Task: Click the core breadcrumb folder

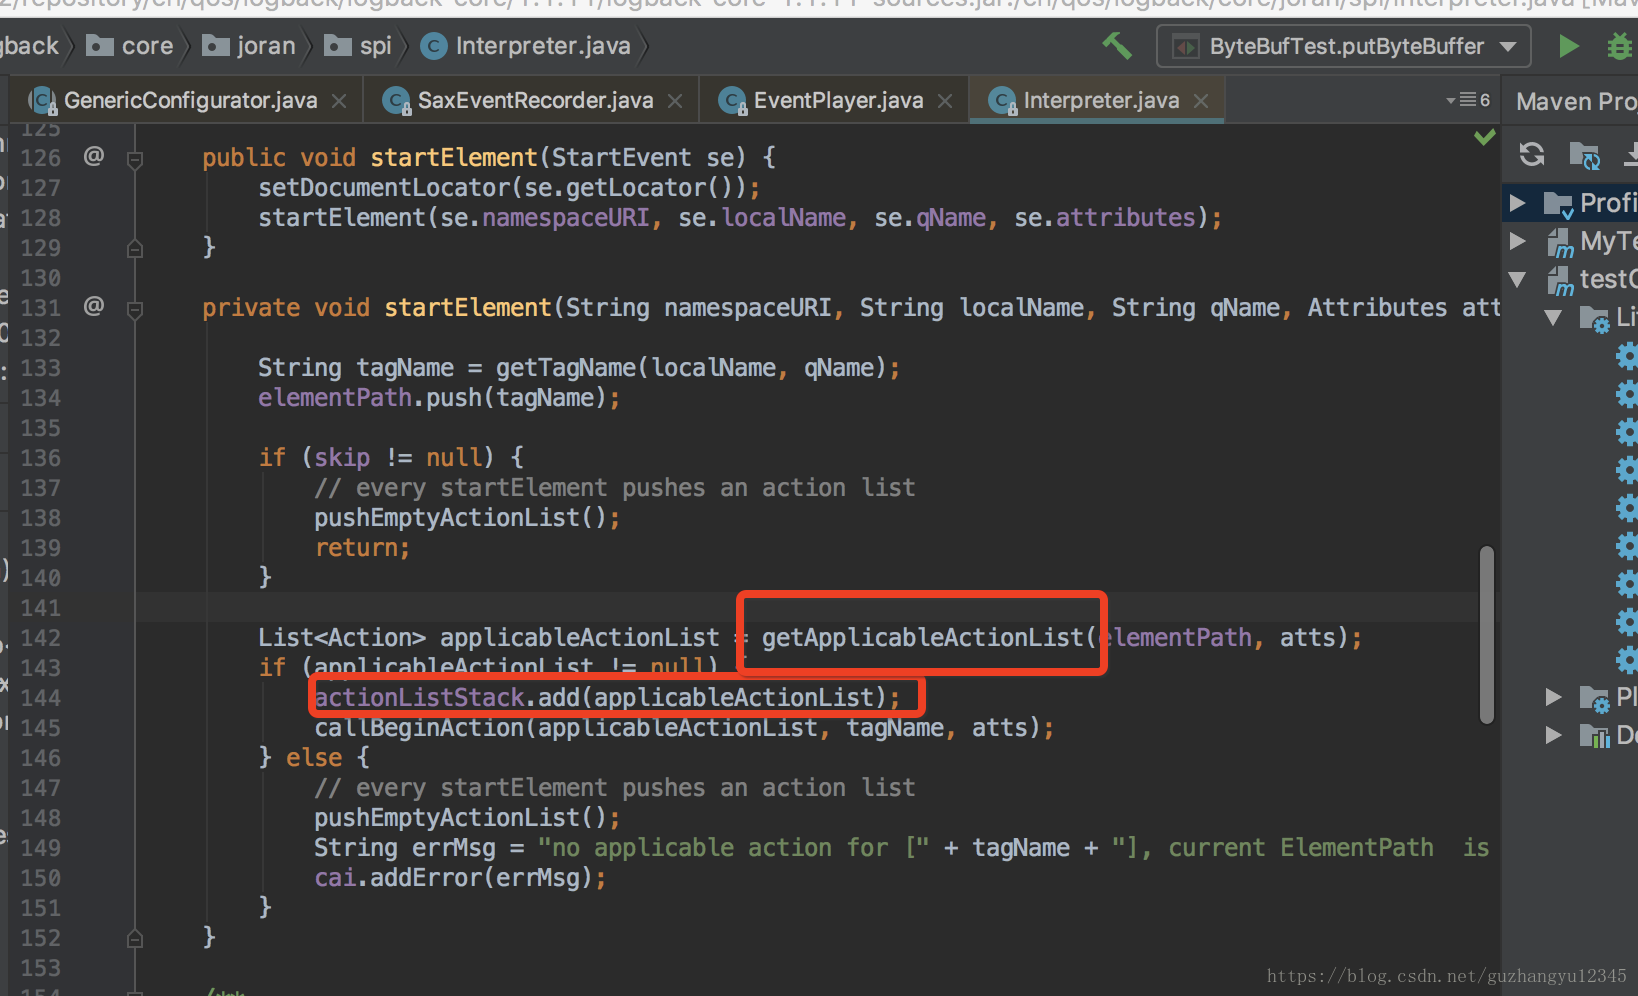Action: click(130, 46)
